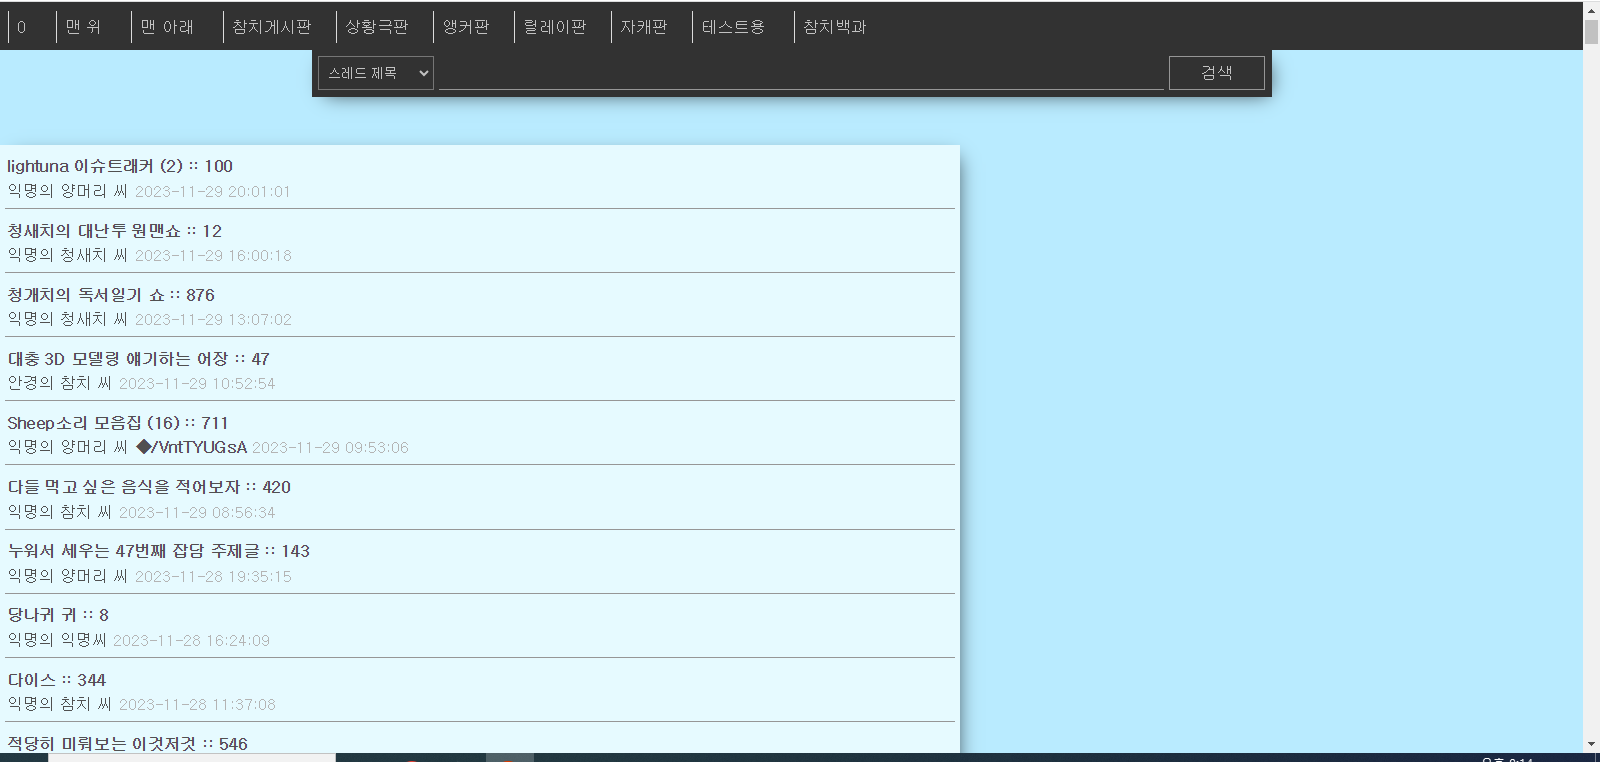Jump to bottom with 맨 아래
The image size is (1600, 762).
pyautogui.click(x=167, y=27)
